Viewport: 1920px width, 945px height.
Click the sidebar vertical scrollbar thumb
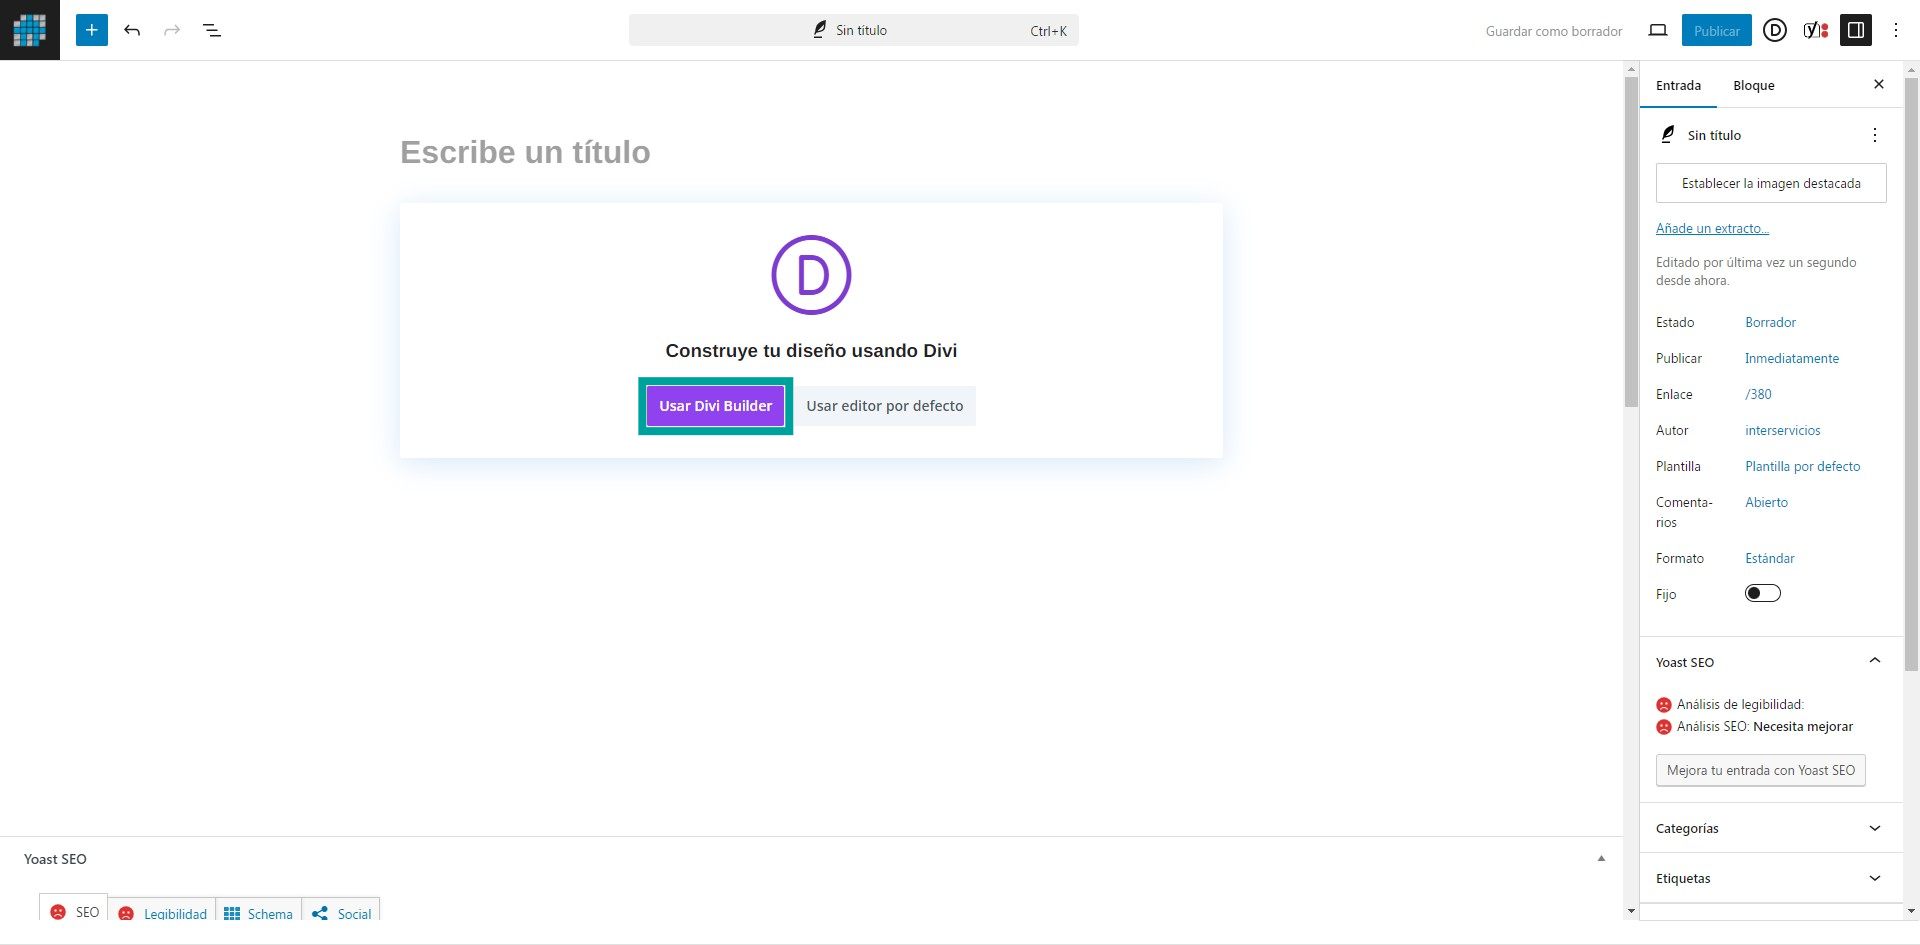point(1911,372)
